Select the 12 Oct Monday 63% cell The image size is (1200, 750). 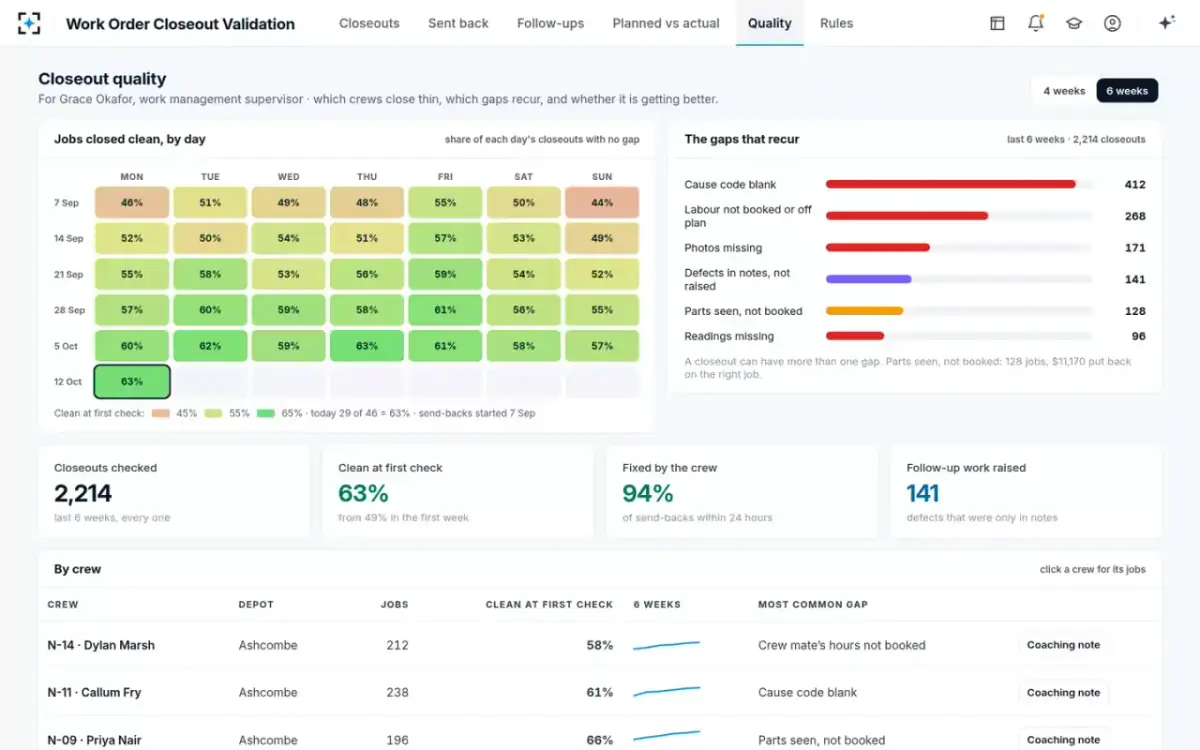coord(132,382)
